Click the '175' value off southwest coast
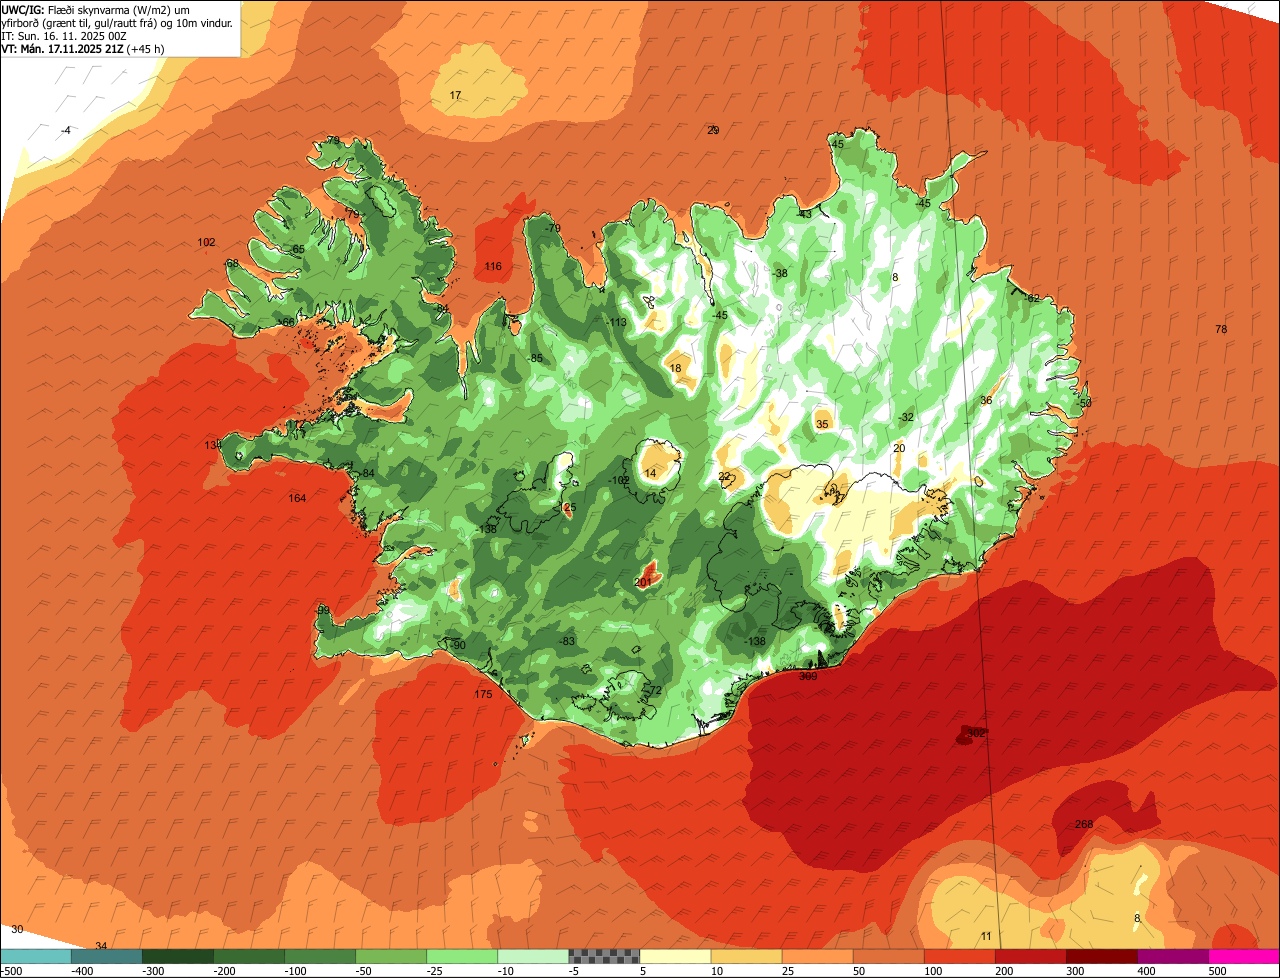Screen dimensions: 1280x978 (x=483, y=694)
